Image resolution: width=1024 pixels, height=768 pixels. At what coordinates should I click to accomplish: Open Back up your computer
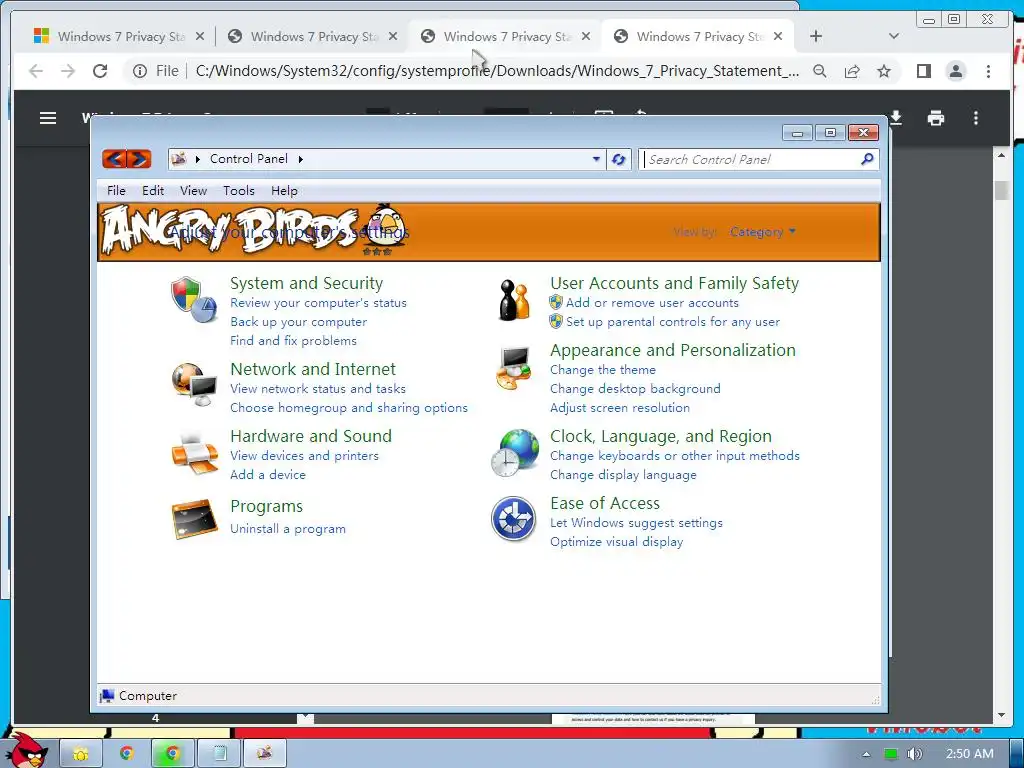pyautogui.click(x=298, y=322)
